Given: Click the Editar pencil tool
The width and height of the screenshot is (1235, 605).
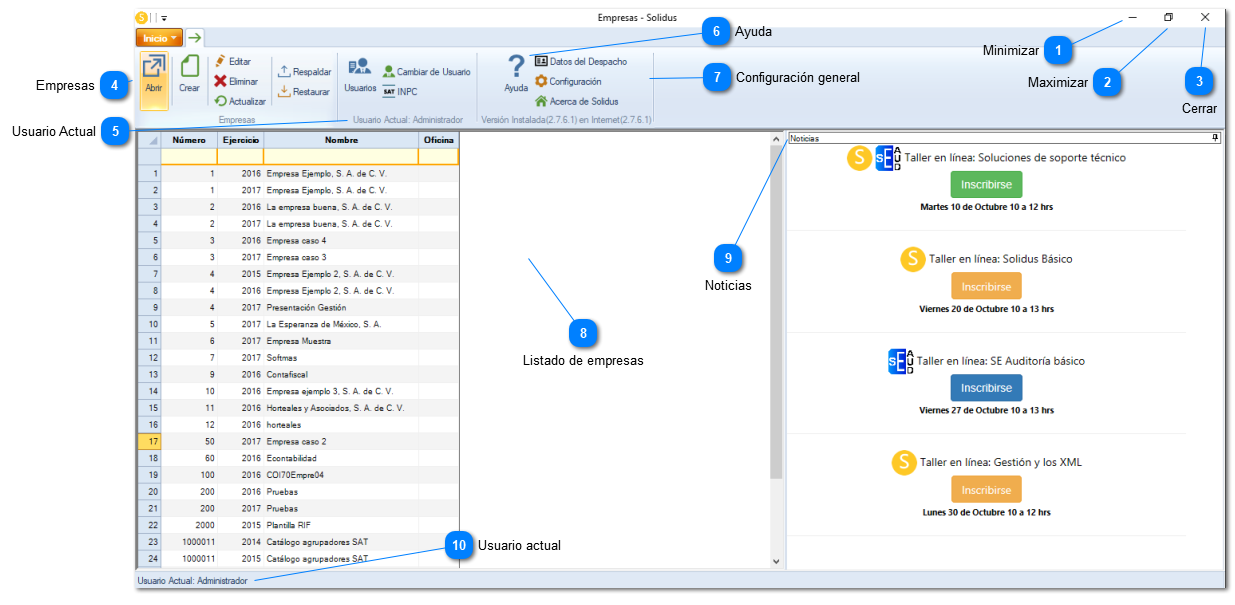Looking at the screenshot, I should point(233,62).
